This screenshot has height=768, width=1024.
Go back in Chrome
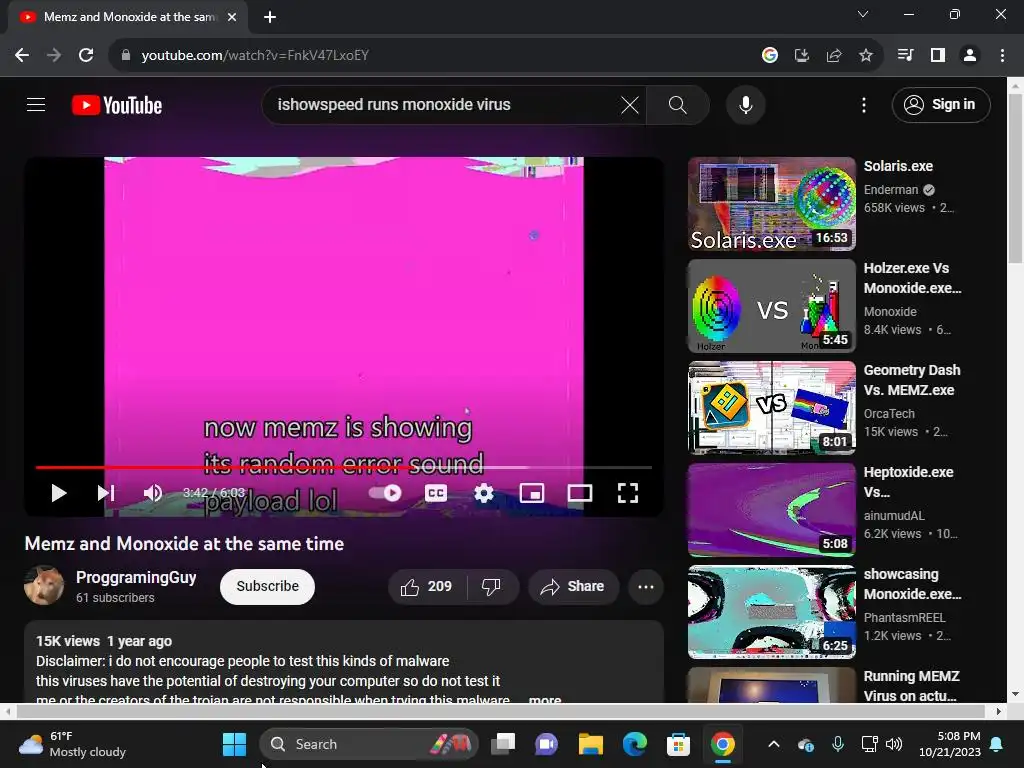pyautogui.click(x=22, y=55)
